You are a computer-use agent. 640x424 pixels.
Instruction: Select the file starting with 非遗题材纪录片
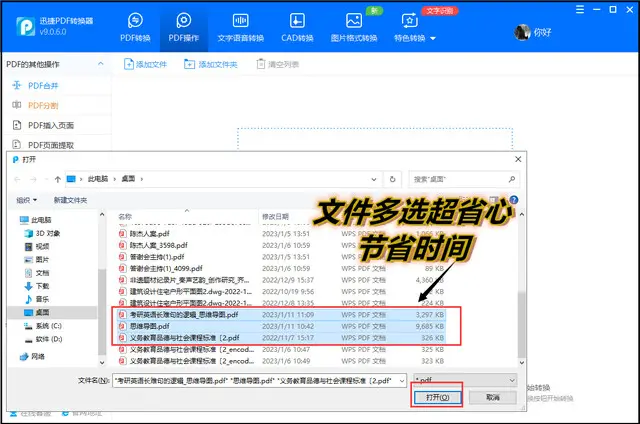[189, 280]
